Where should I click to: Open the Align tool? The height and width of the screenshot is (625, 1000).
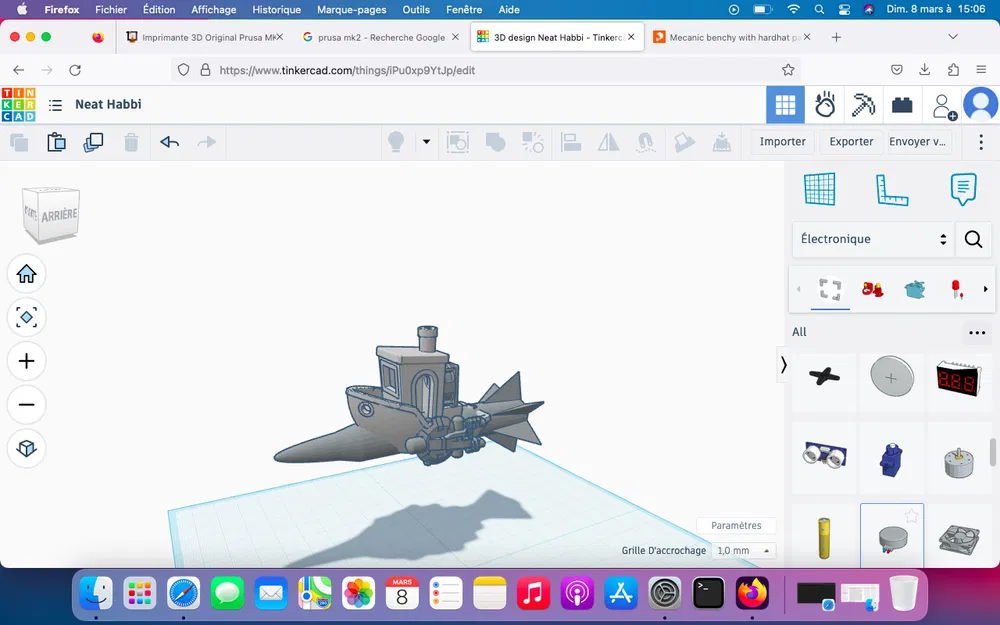[571, 142]
